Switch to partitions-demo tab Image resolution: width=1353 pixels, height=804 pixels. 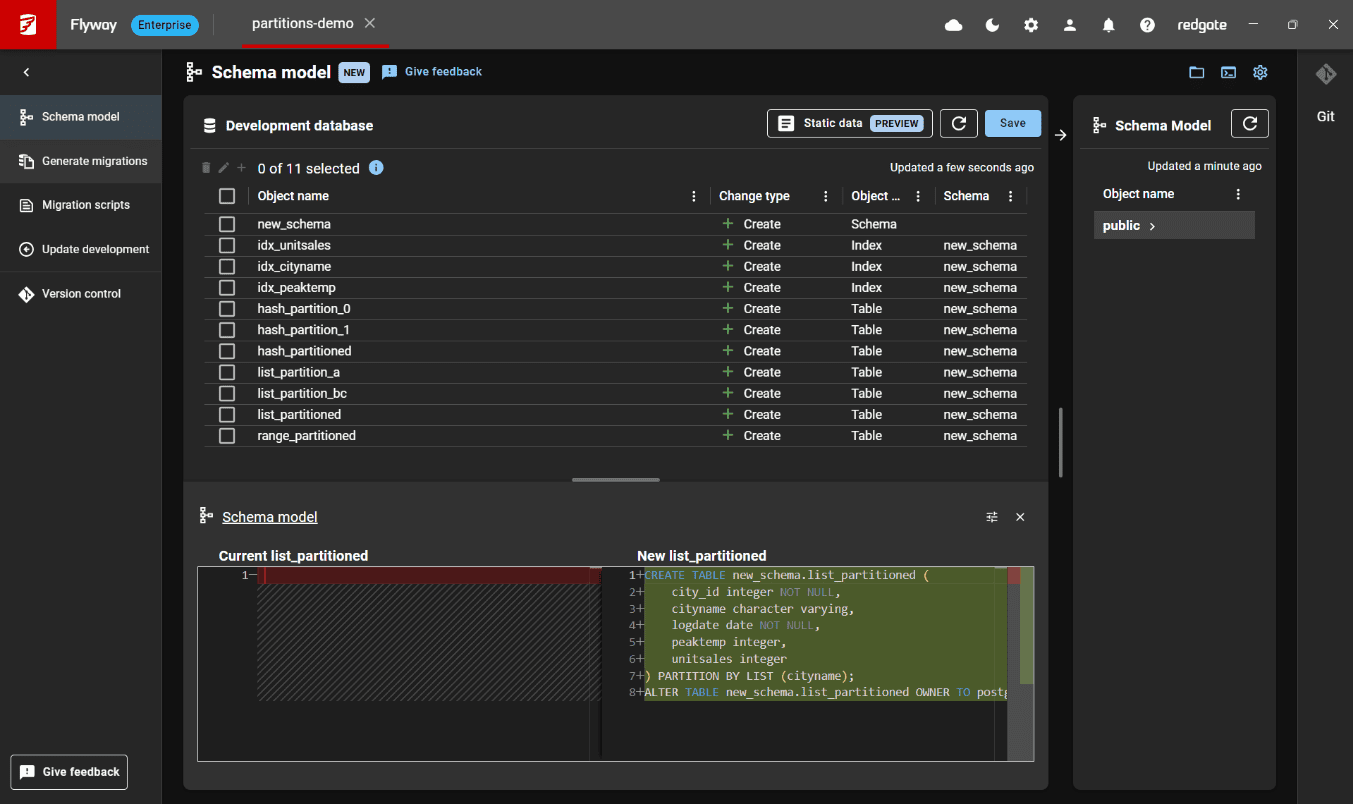302,23
